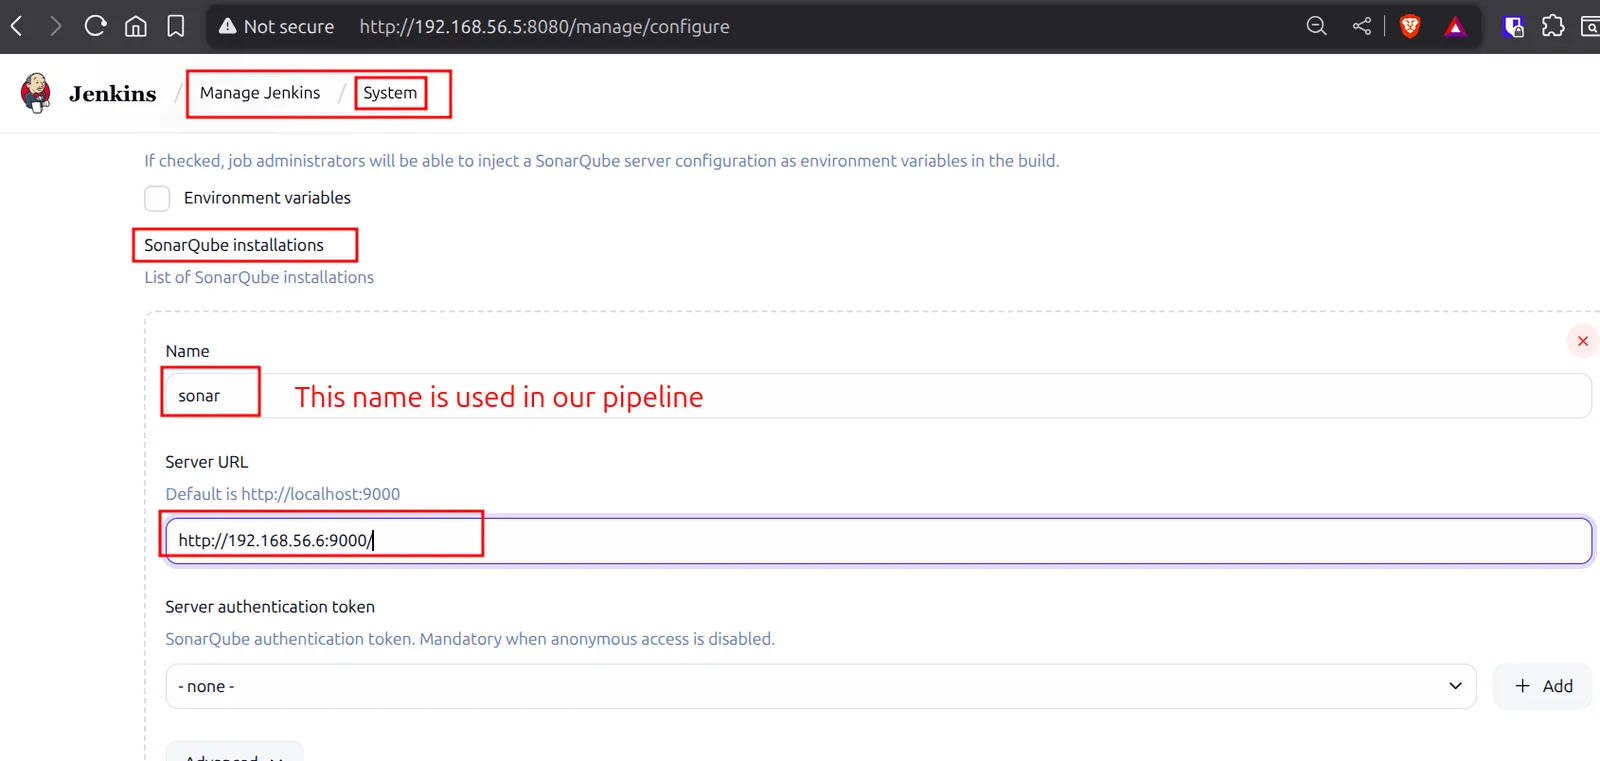Go back with browser back arrow
The width and height of the screenshot is (1600, 761).
coord(17,26)
